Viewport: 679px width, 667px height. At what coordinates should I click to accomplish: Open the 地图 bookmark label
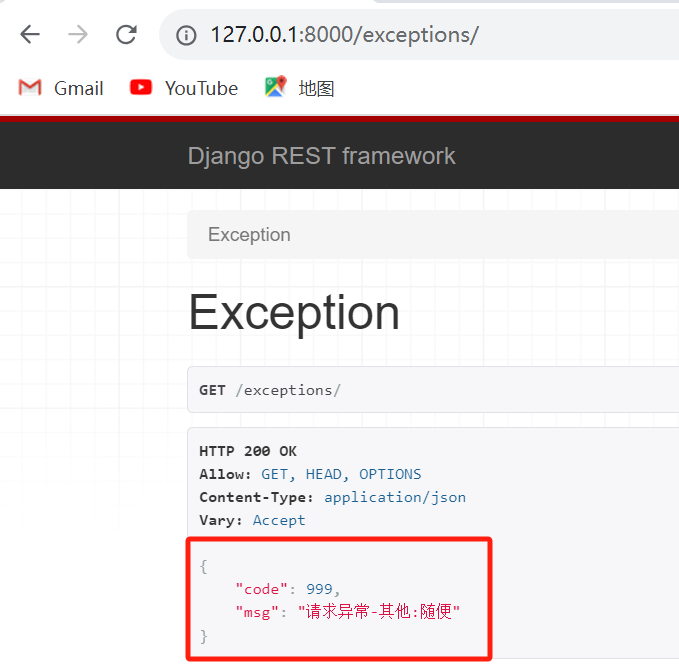click(x=316, y=88)
